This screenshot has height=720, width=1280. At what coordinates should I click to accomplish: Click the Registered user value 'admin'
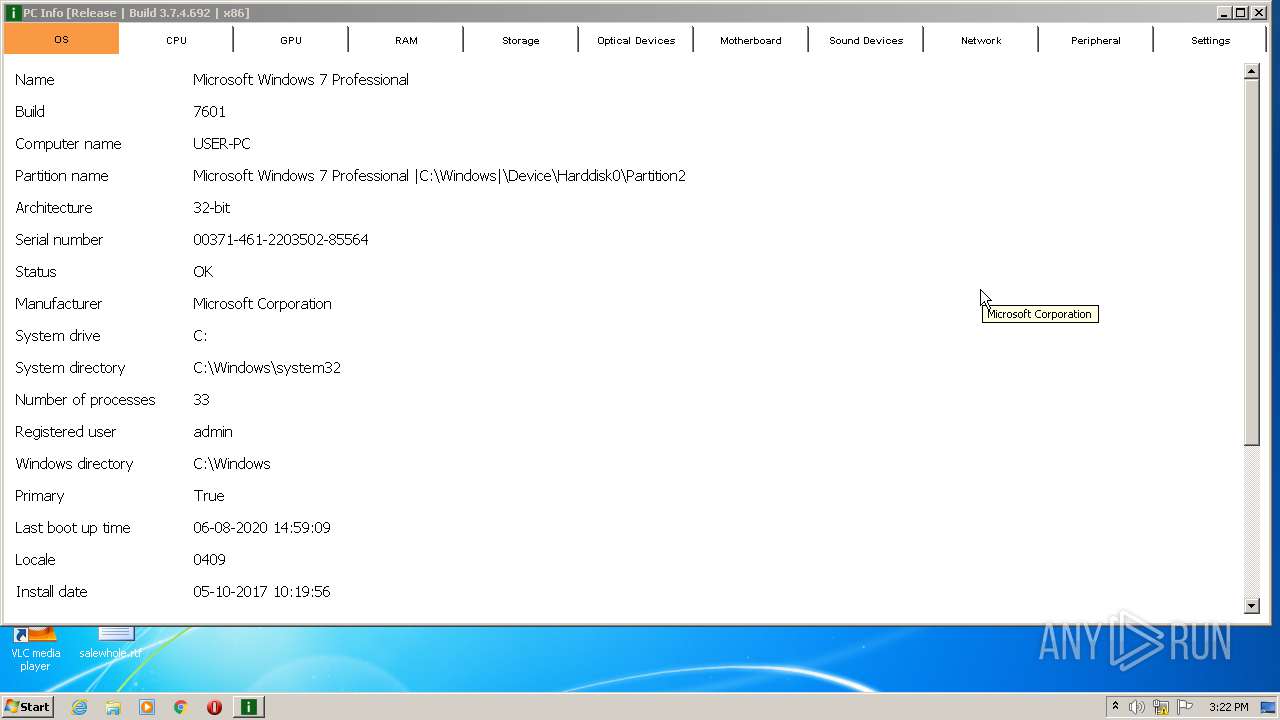(x=212, y=432)
